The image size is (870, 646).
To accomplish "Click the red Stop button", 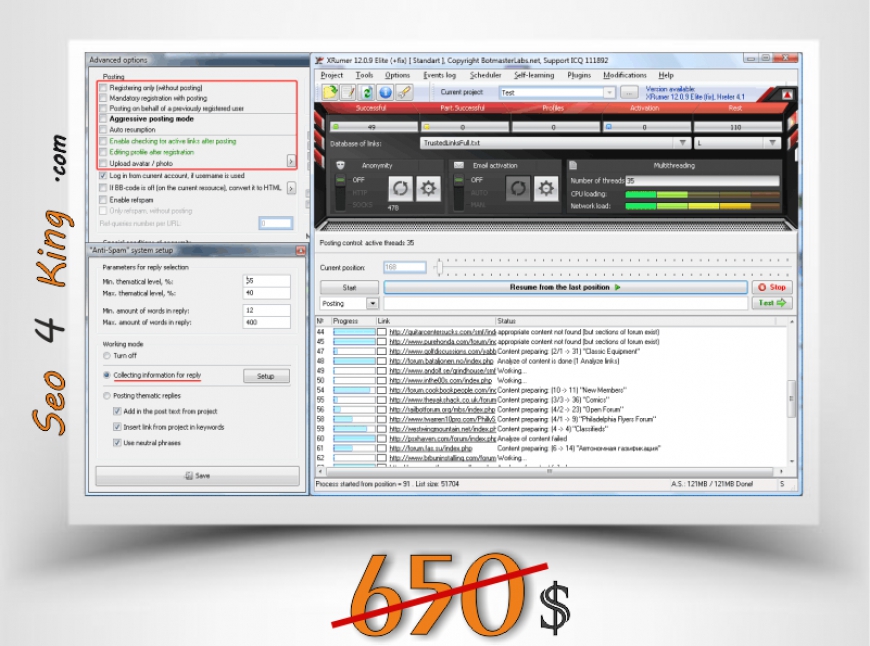I will 772,287.
